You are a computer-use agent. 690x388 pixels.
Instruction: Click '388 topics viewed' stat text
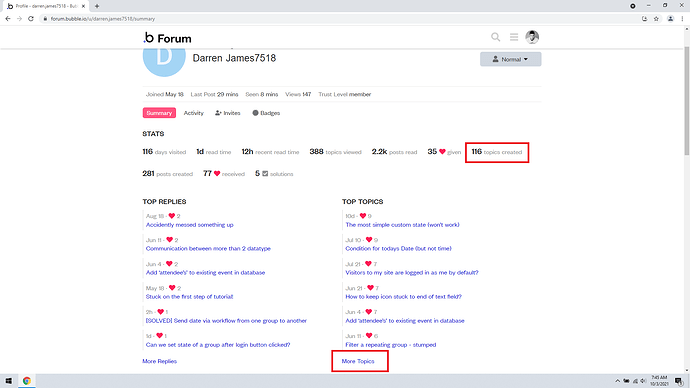click(335, 152)
